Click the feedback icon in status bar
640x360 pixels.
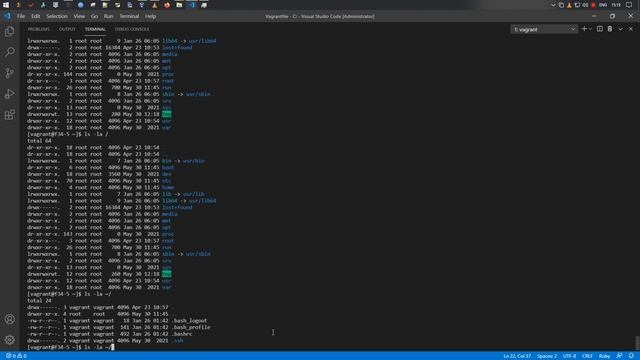pos(619,356)
